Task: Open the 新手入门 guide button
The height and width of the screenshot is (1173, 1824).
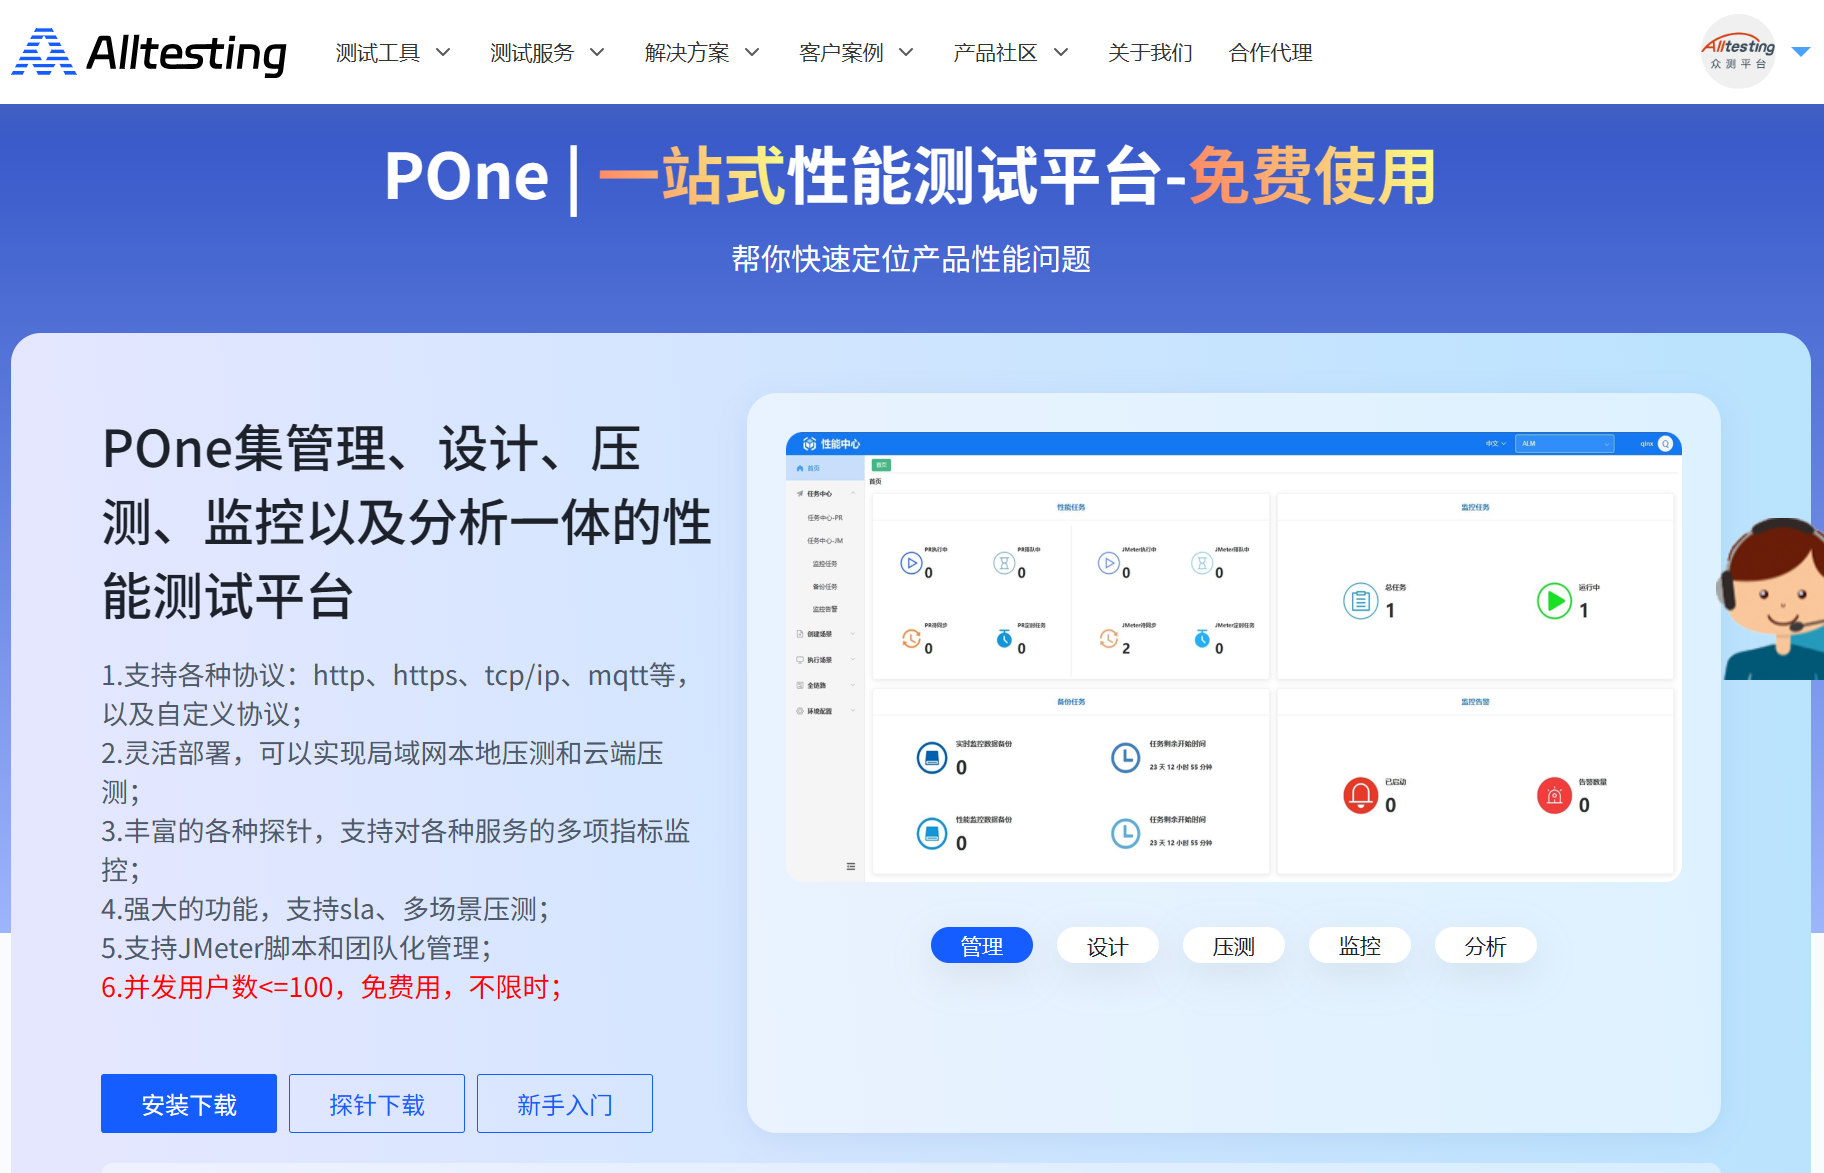Action: pyautogui.click(x=565, y=1104)
